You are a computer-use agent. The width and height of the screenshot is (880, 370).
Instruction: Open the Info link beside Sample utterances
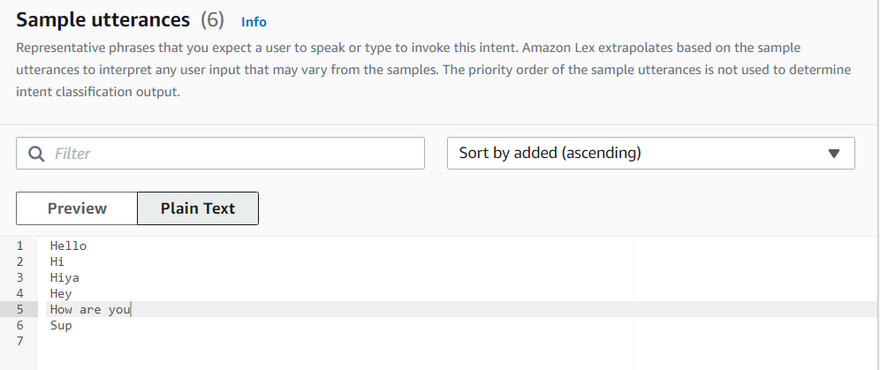[254, 22]
